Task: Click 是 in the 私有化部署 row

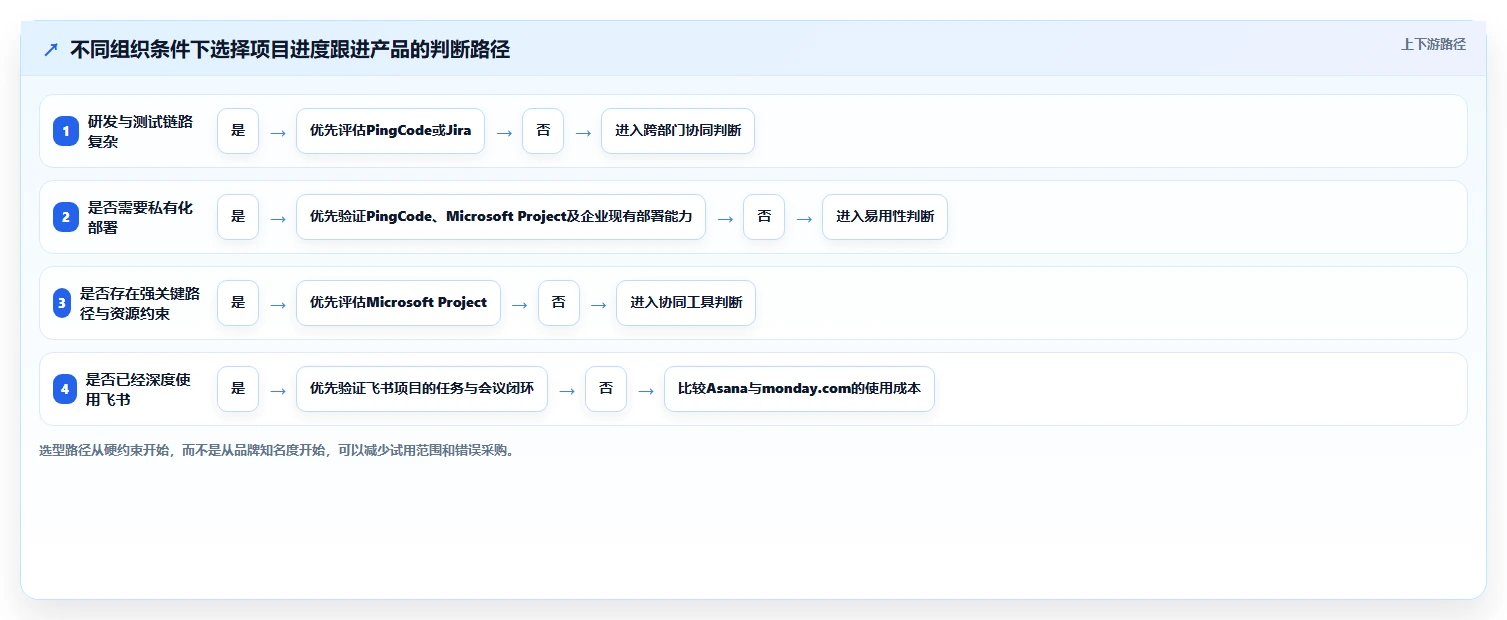Action: click(238, 217)
